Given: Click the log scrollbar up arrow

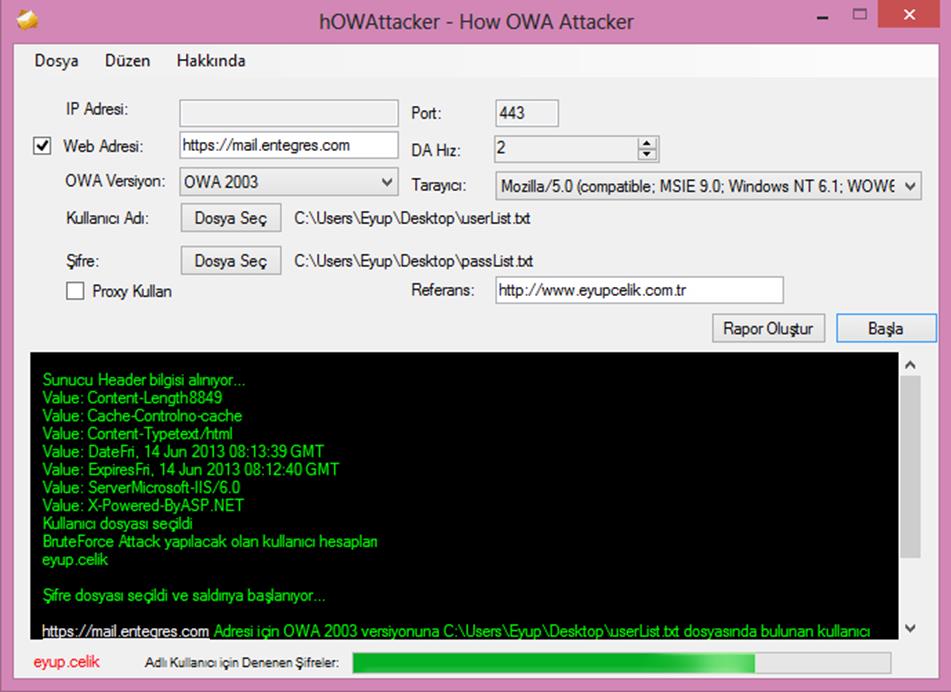Looking at the screenshot, I should coord(910,364).
